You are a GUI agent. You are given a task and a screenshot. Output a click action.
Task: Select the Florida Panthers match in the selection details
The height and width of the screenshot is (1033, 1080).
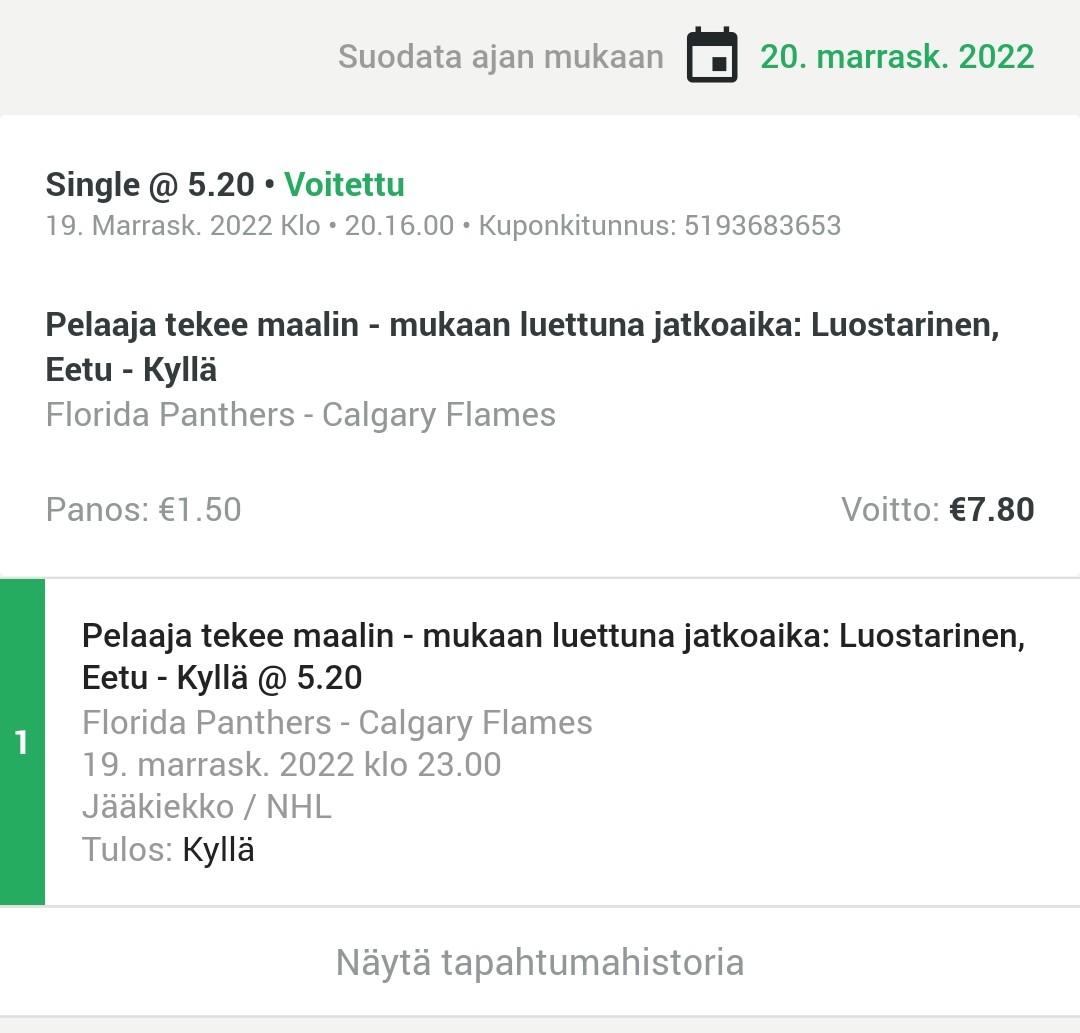(x=337, y=723)
